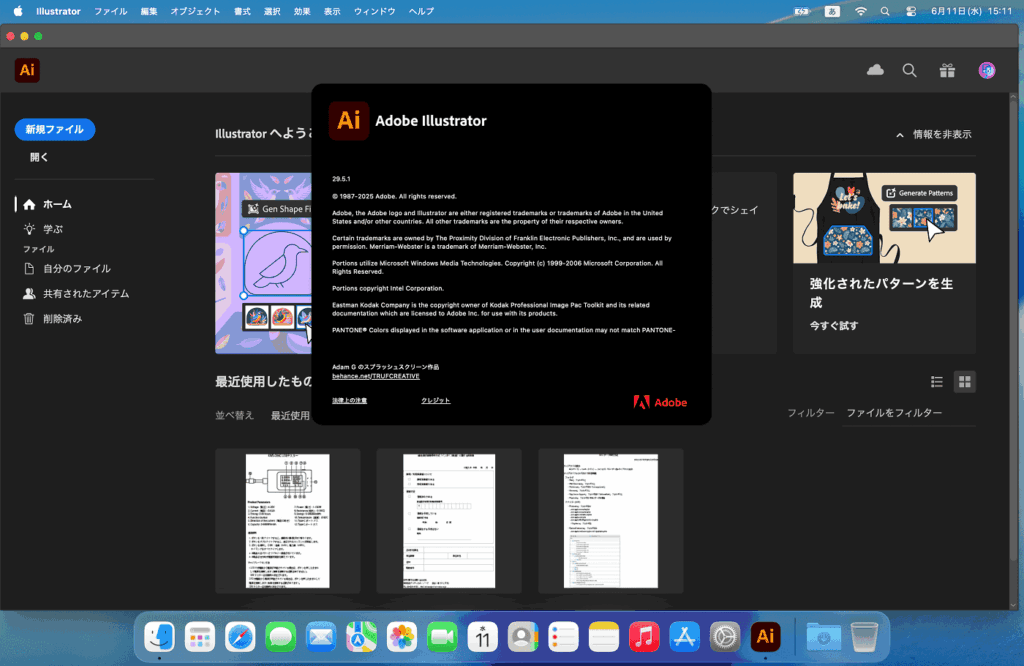Image resolution: width=1024 pixels, height=666 pixels.
Task: Open Calendar from the Dock
Action: [483, 637]
